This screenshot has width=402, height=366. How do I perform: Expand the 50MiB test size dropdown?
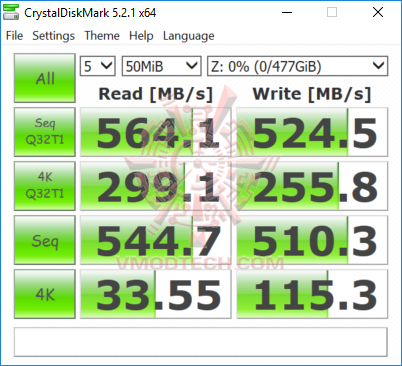161,66
